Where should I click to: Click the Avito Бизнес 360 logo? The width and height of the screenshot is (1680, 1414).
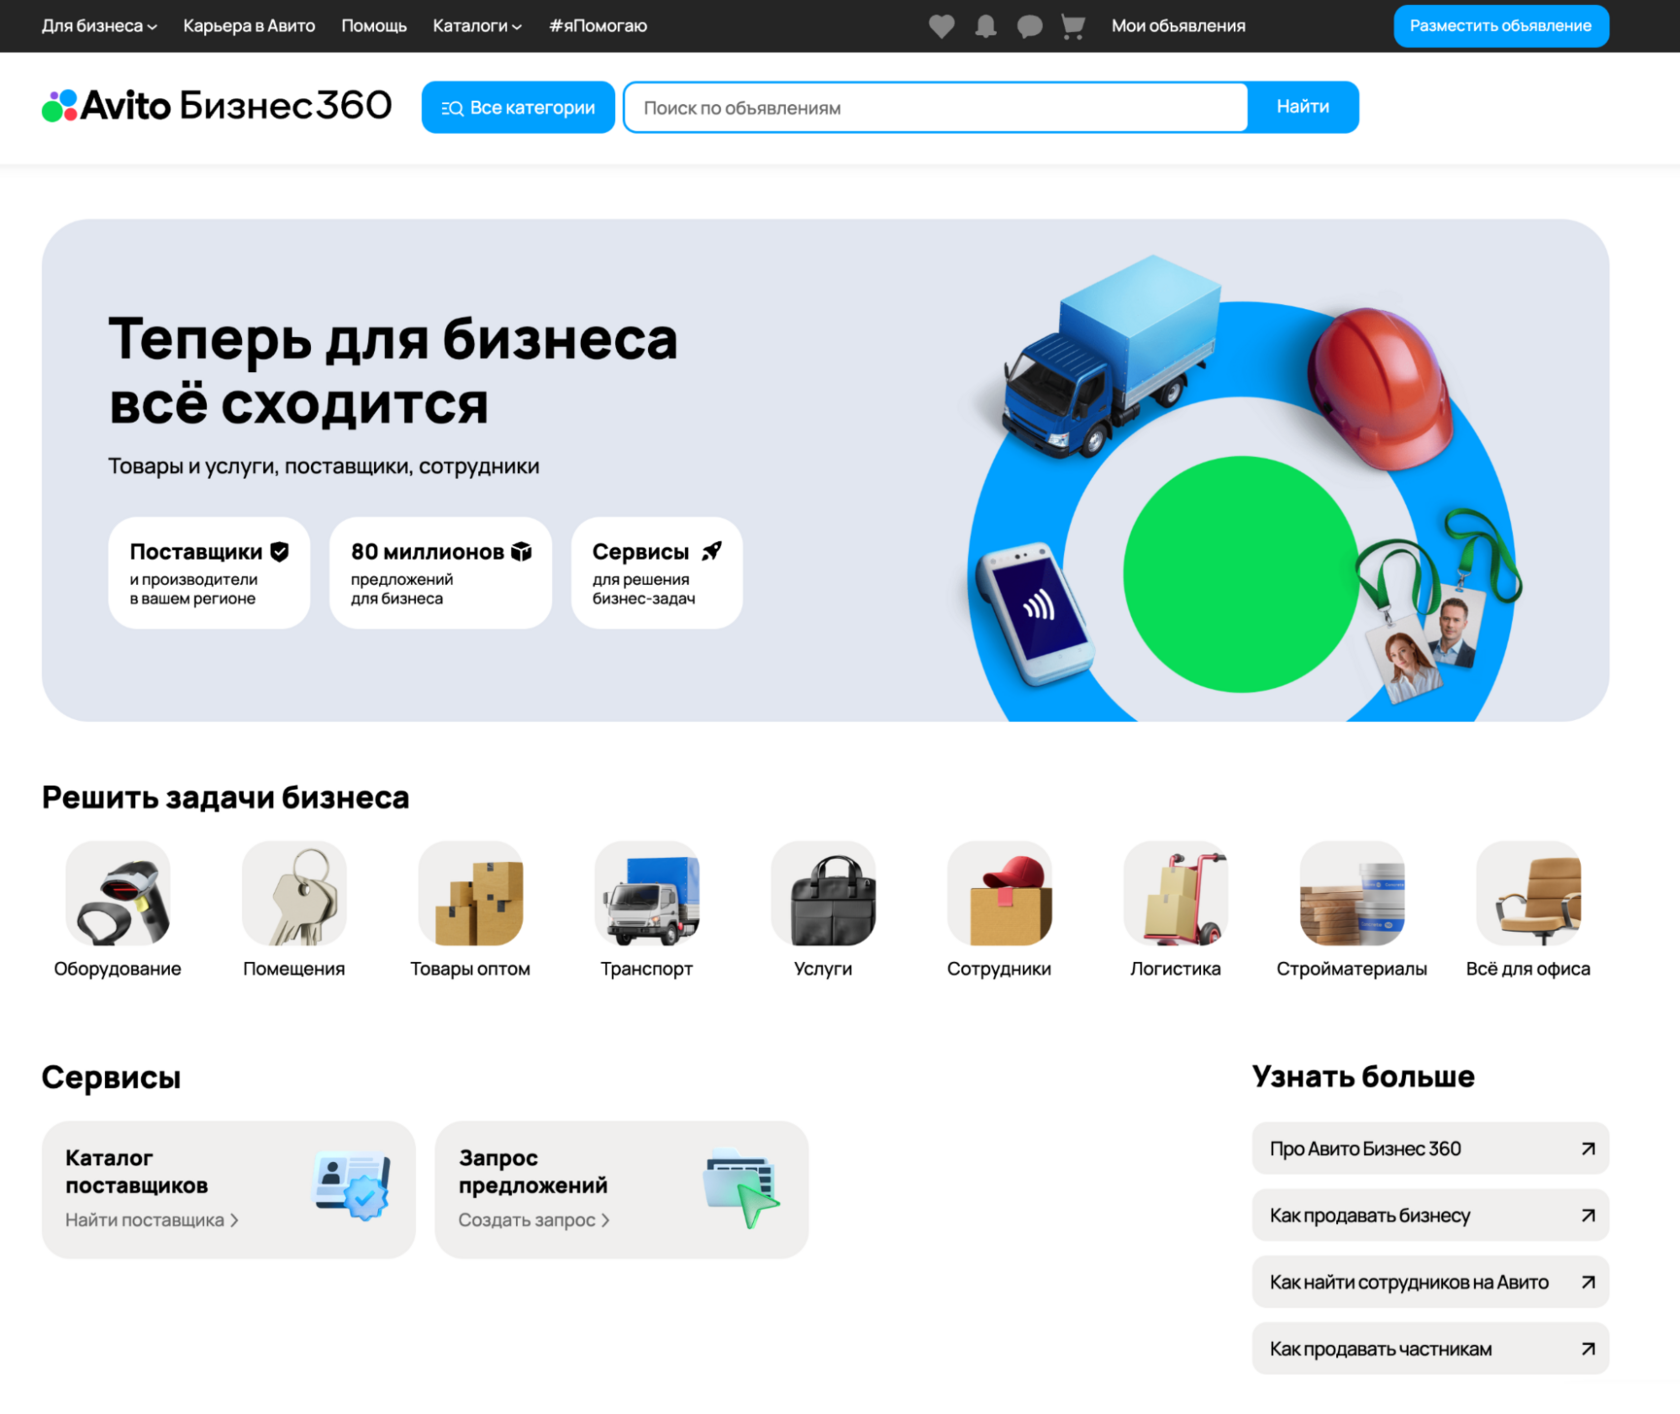coord(217,106)
